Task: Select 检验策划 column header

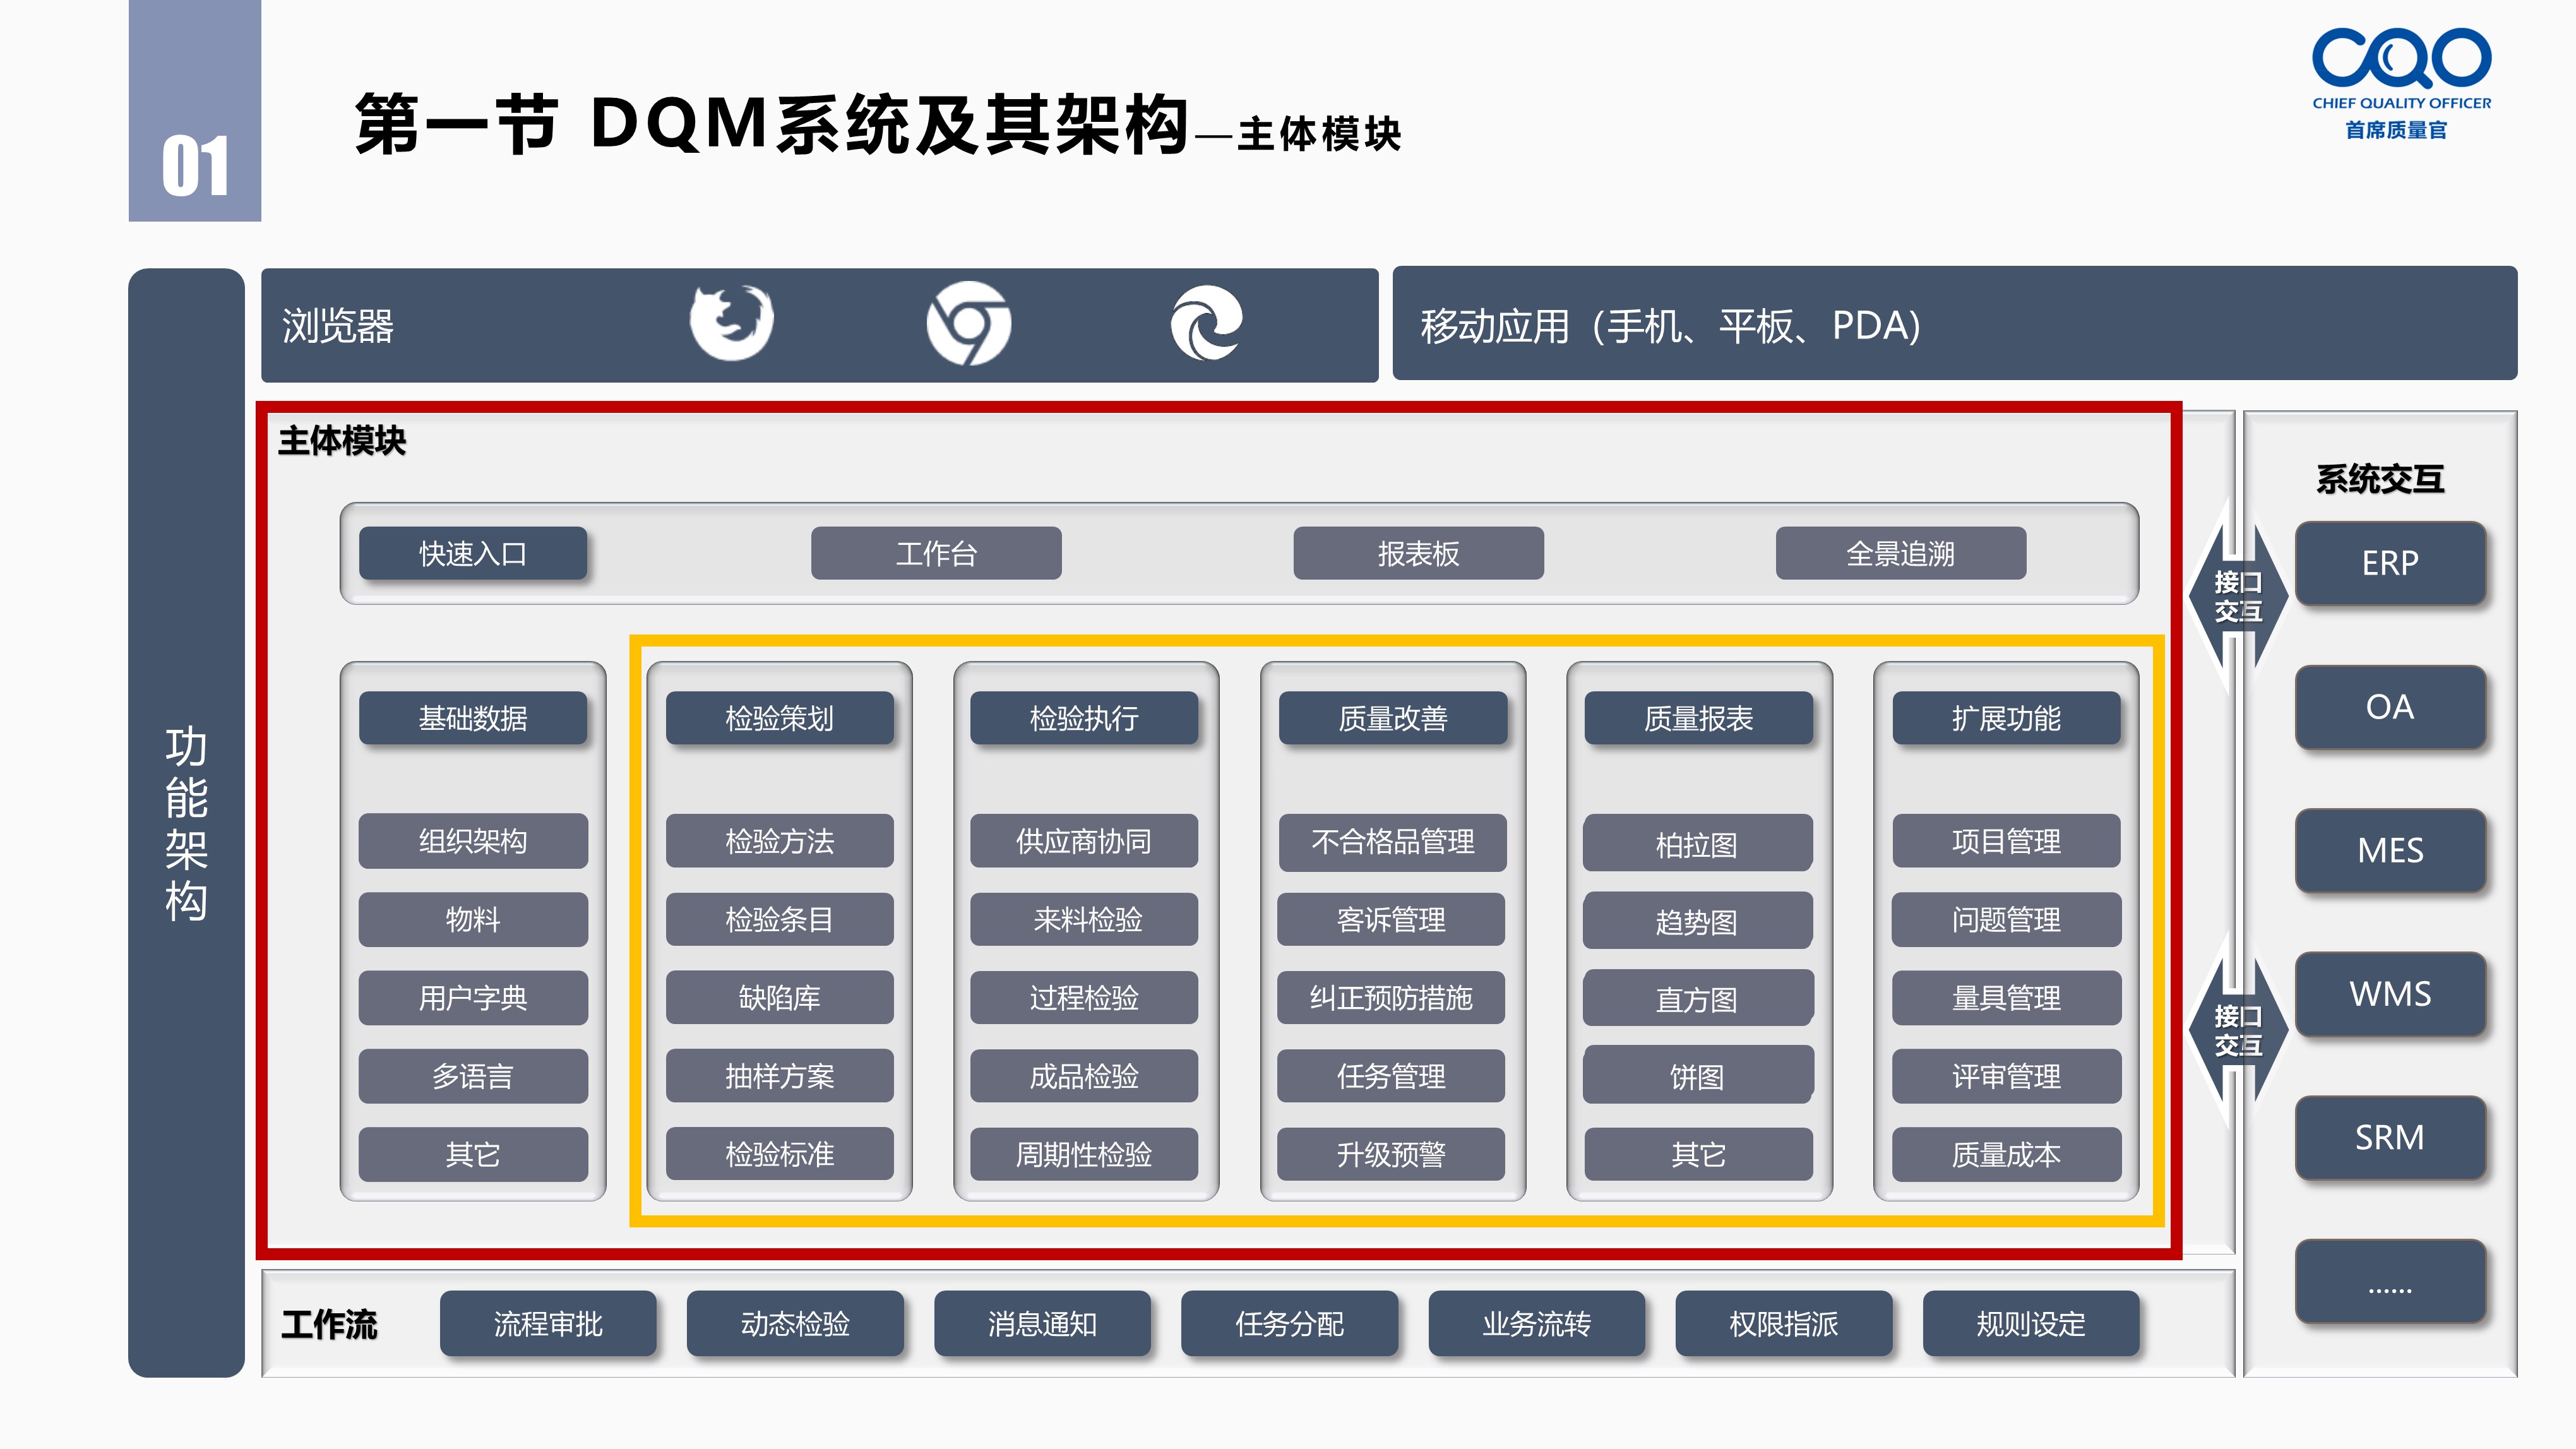Action: point(780,718)
